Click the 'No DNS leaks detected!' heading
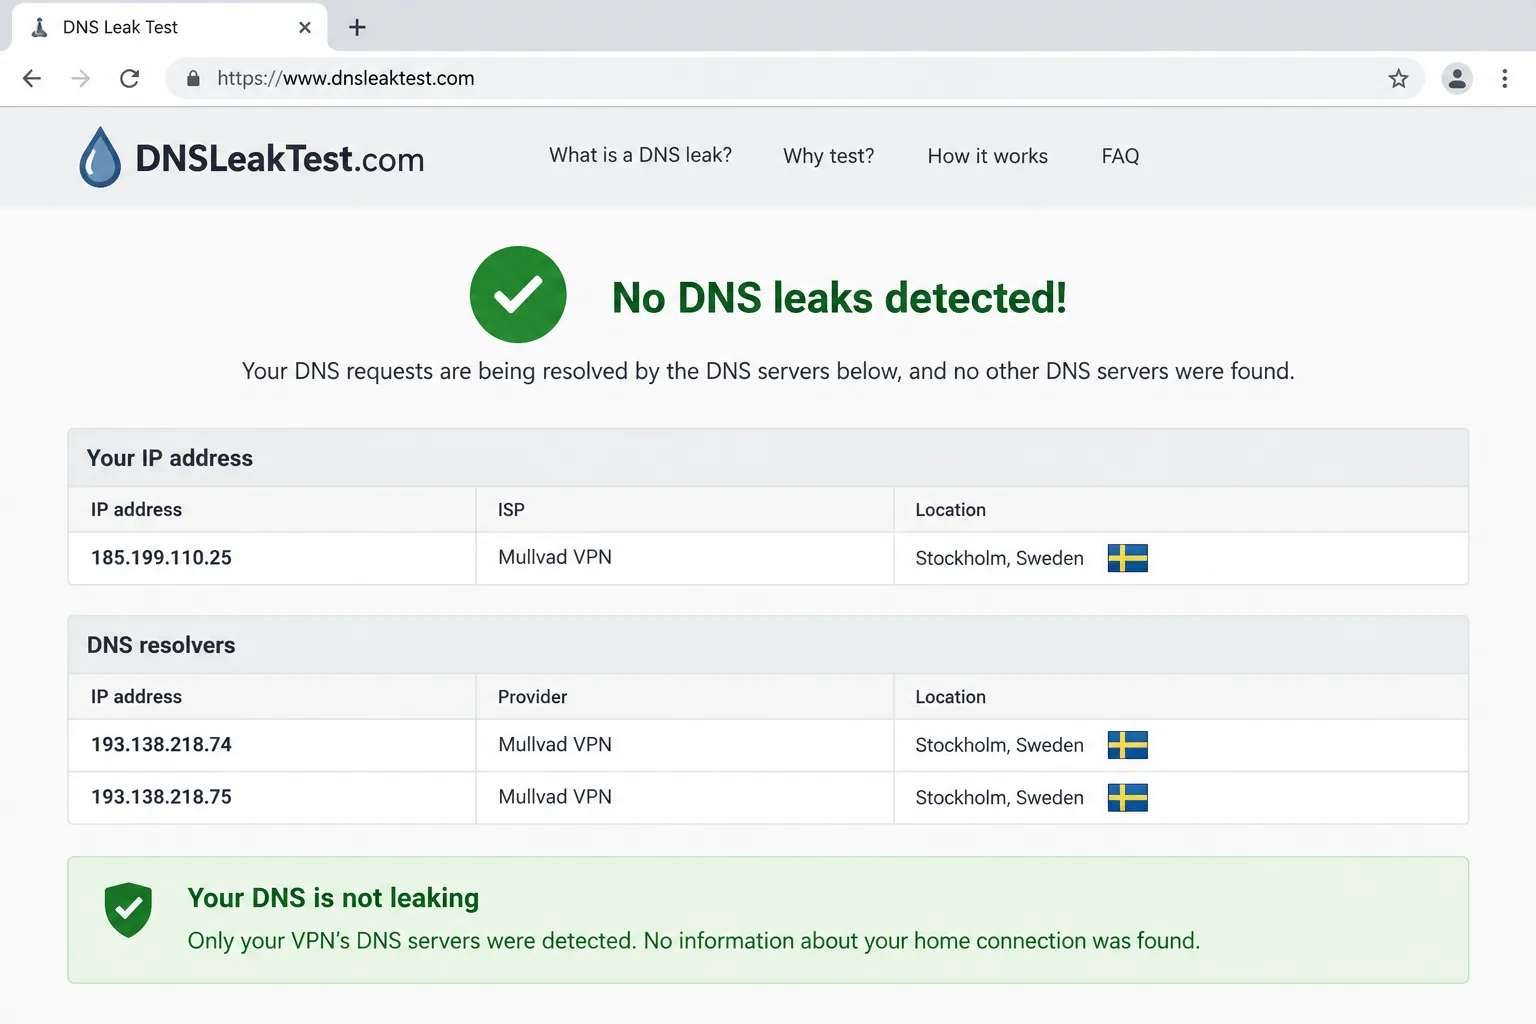The height and width of the screenshot is (1024, 1536). point(839,297)
